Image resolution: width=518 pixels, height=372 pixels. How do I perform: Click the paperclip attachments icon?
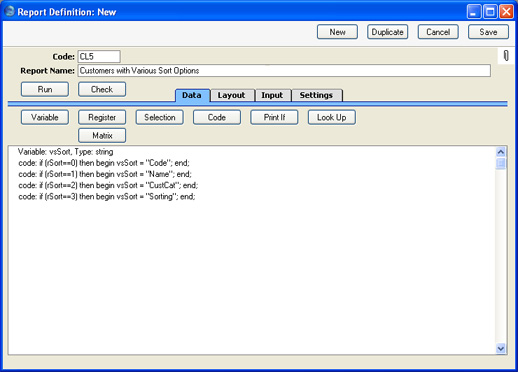pyautogui.click(x=506, y=56)
